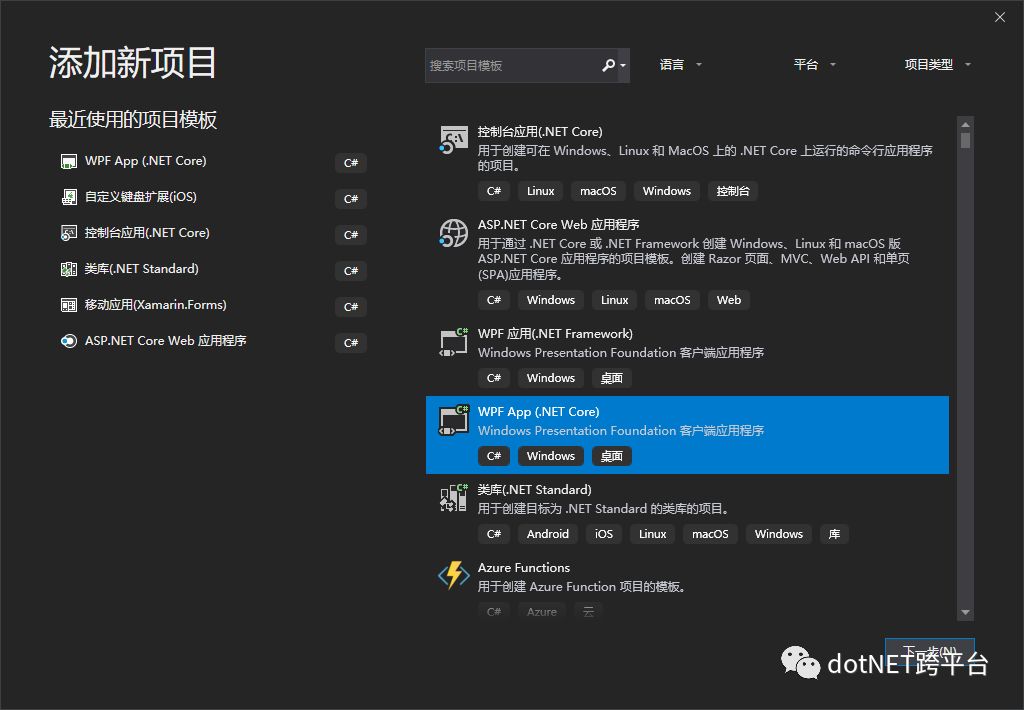The width and height of the screenshot is (1024, 710).
Task: Click the 类库(.NET Standard) list icon
Action: coord(453,498)
